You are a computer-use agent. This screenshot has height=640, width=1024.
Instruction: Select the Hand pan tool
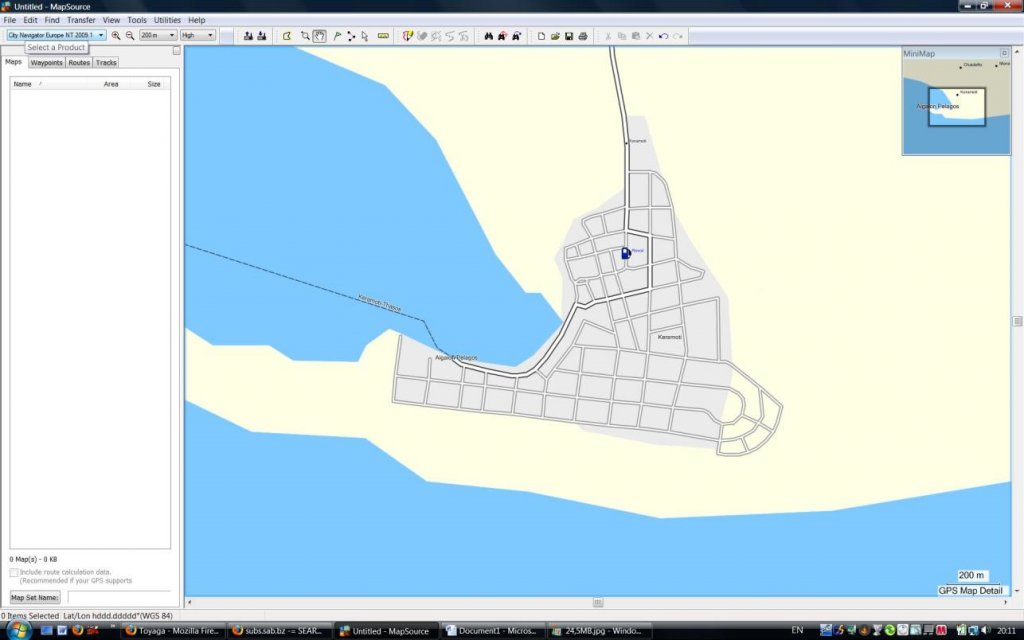(x=319, y=36)
